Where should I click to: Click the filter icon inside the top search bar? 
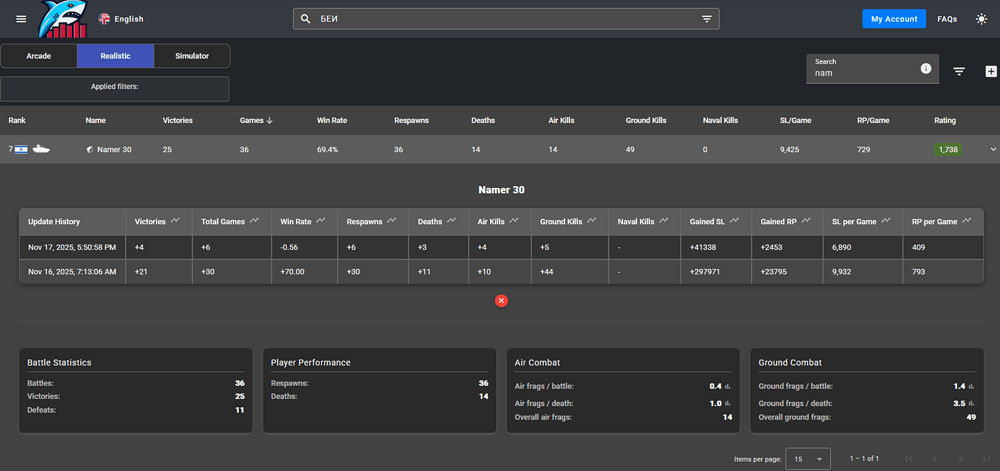707,19
